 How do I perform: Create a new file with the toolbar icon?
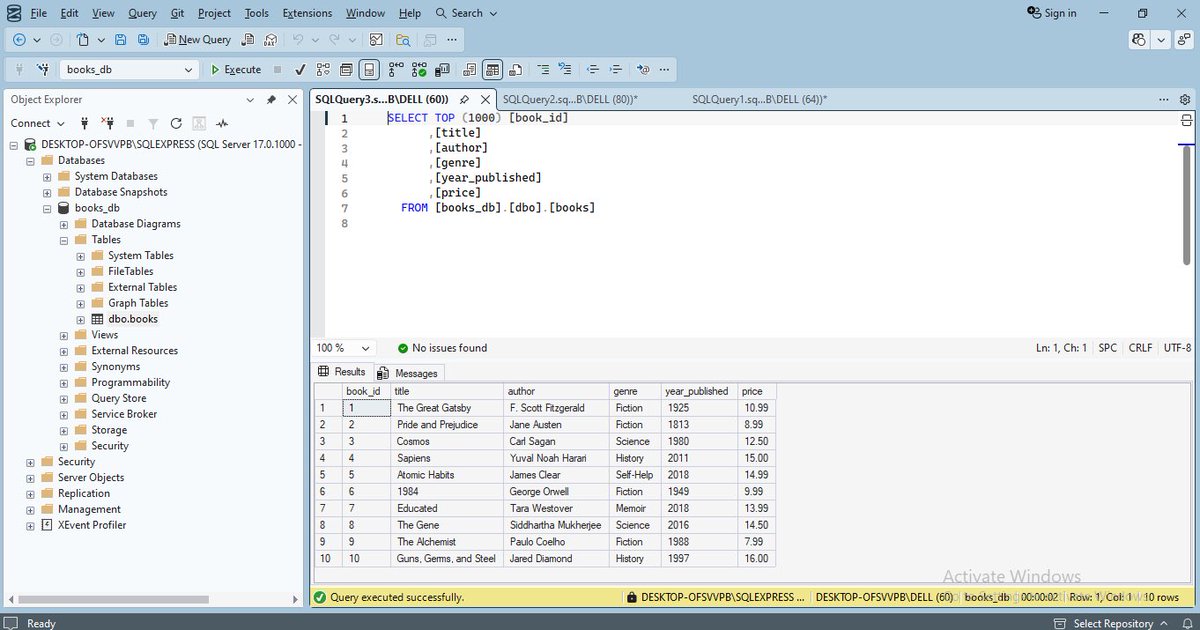click(83, 40)
